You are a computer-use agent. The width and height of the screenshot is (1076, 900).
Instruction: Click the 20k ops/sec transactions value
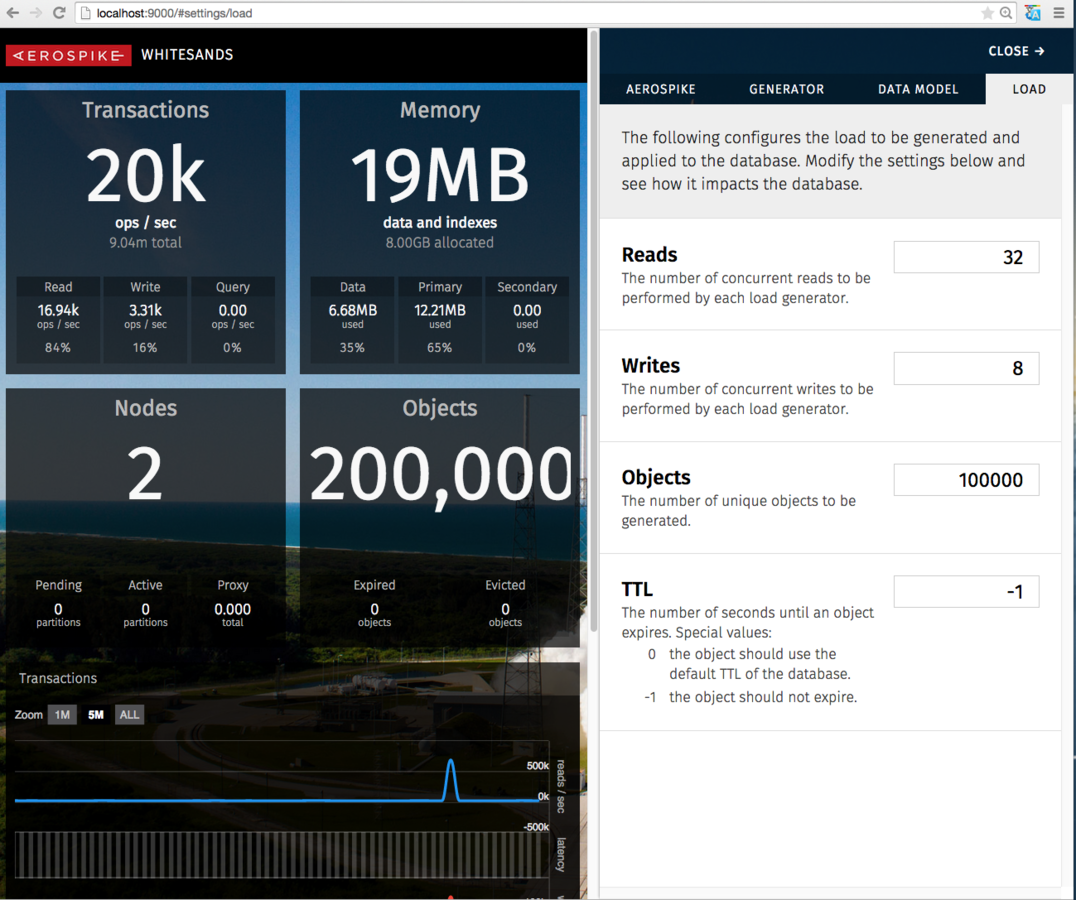pyautogui.click(x=145, y=175)
